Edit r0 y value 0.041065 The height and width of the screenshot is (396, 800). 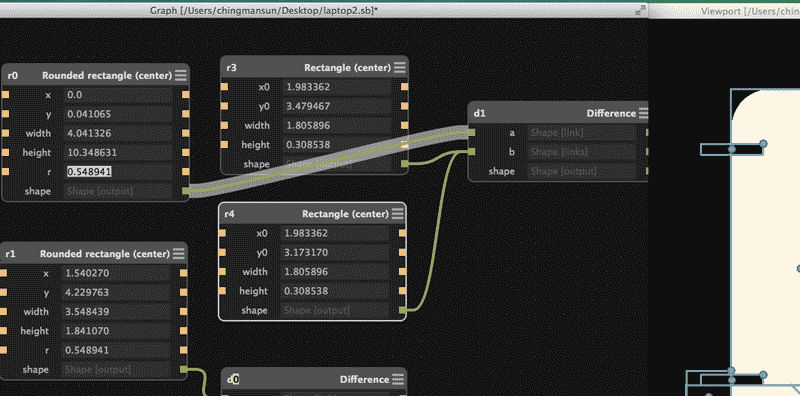point(118,114)
